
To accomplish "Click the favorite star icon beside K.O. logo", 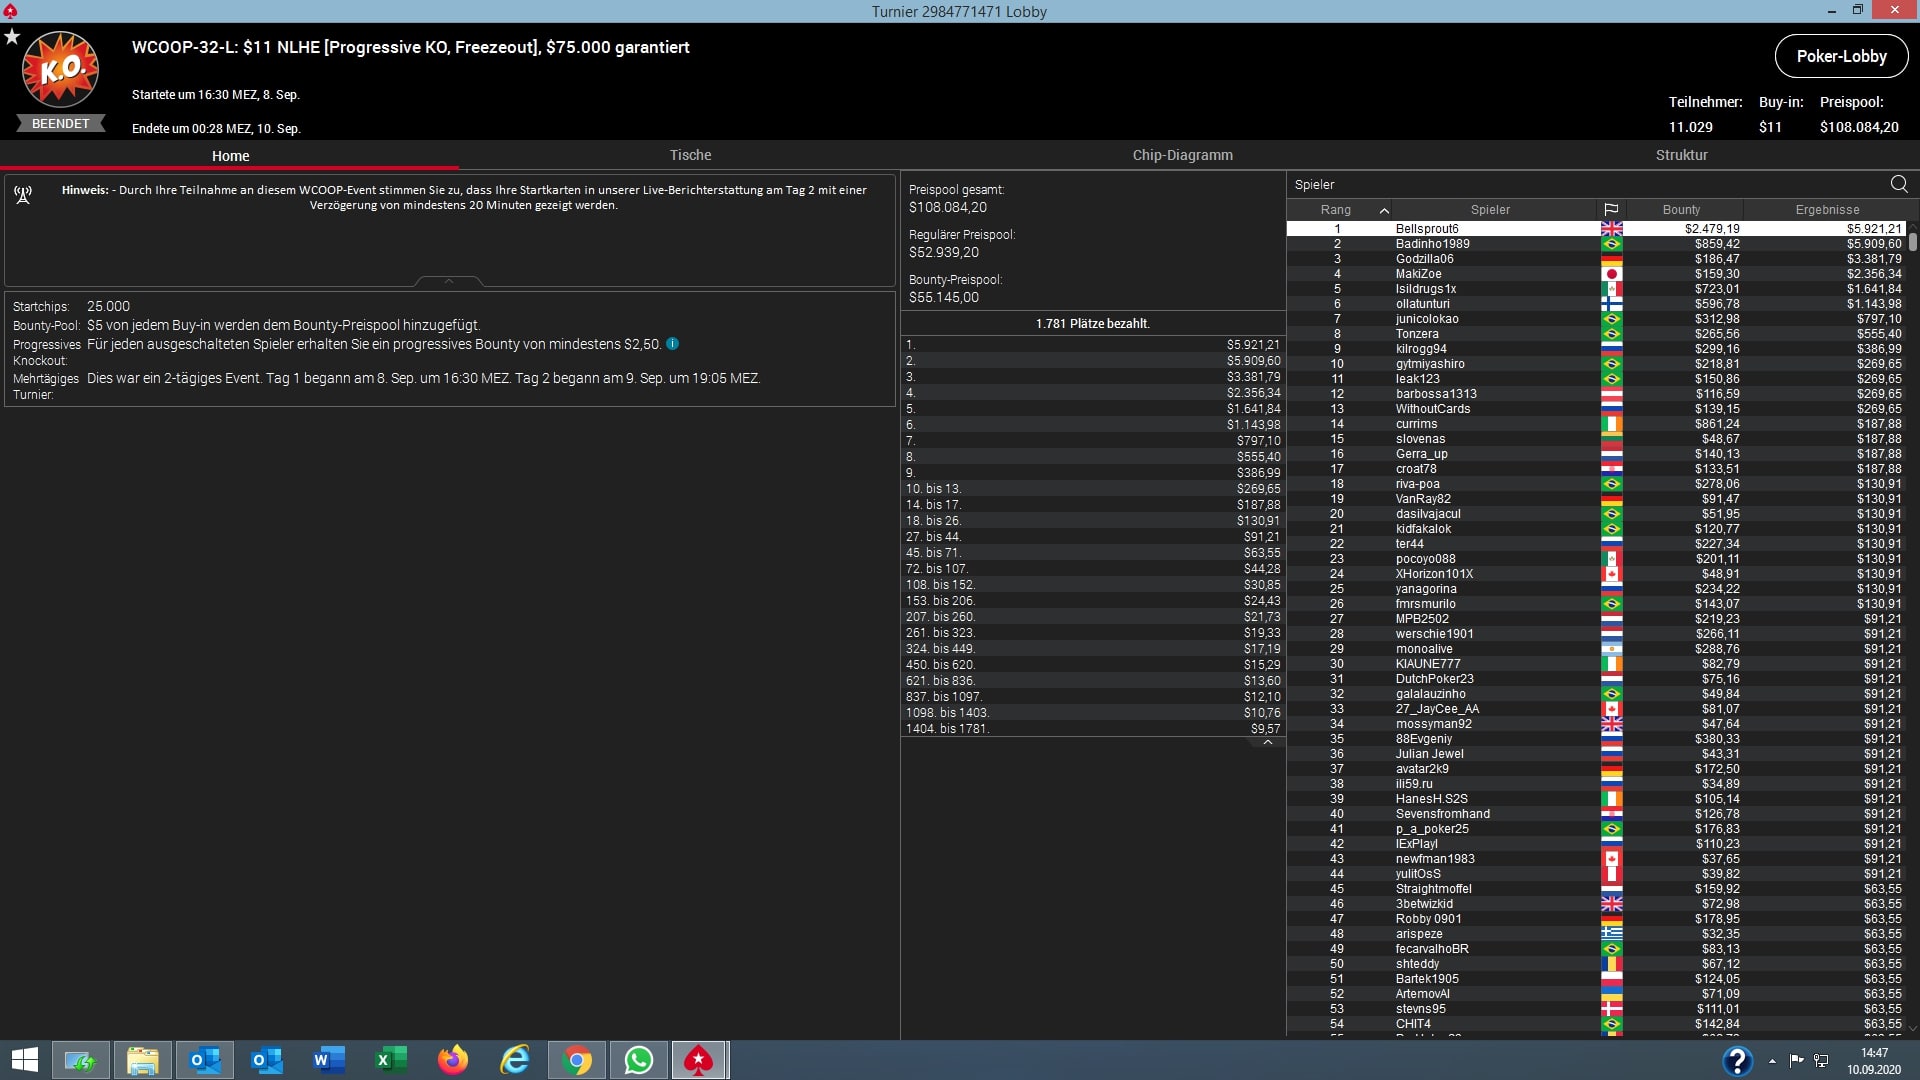I will [12, 37].
